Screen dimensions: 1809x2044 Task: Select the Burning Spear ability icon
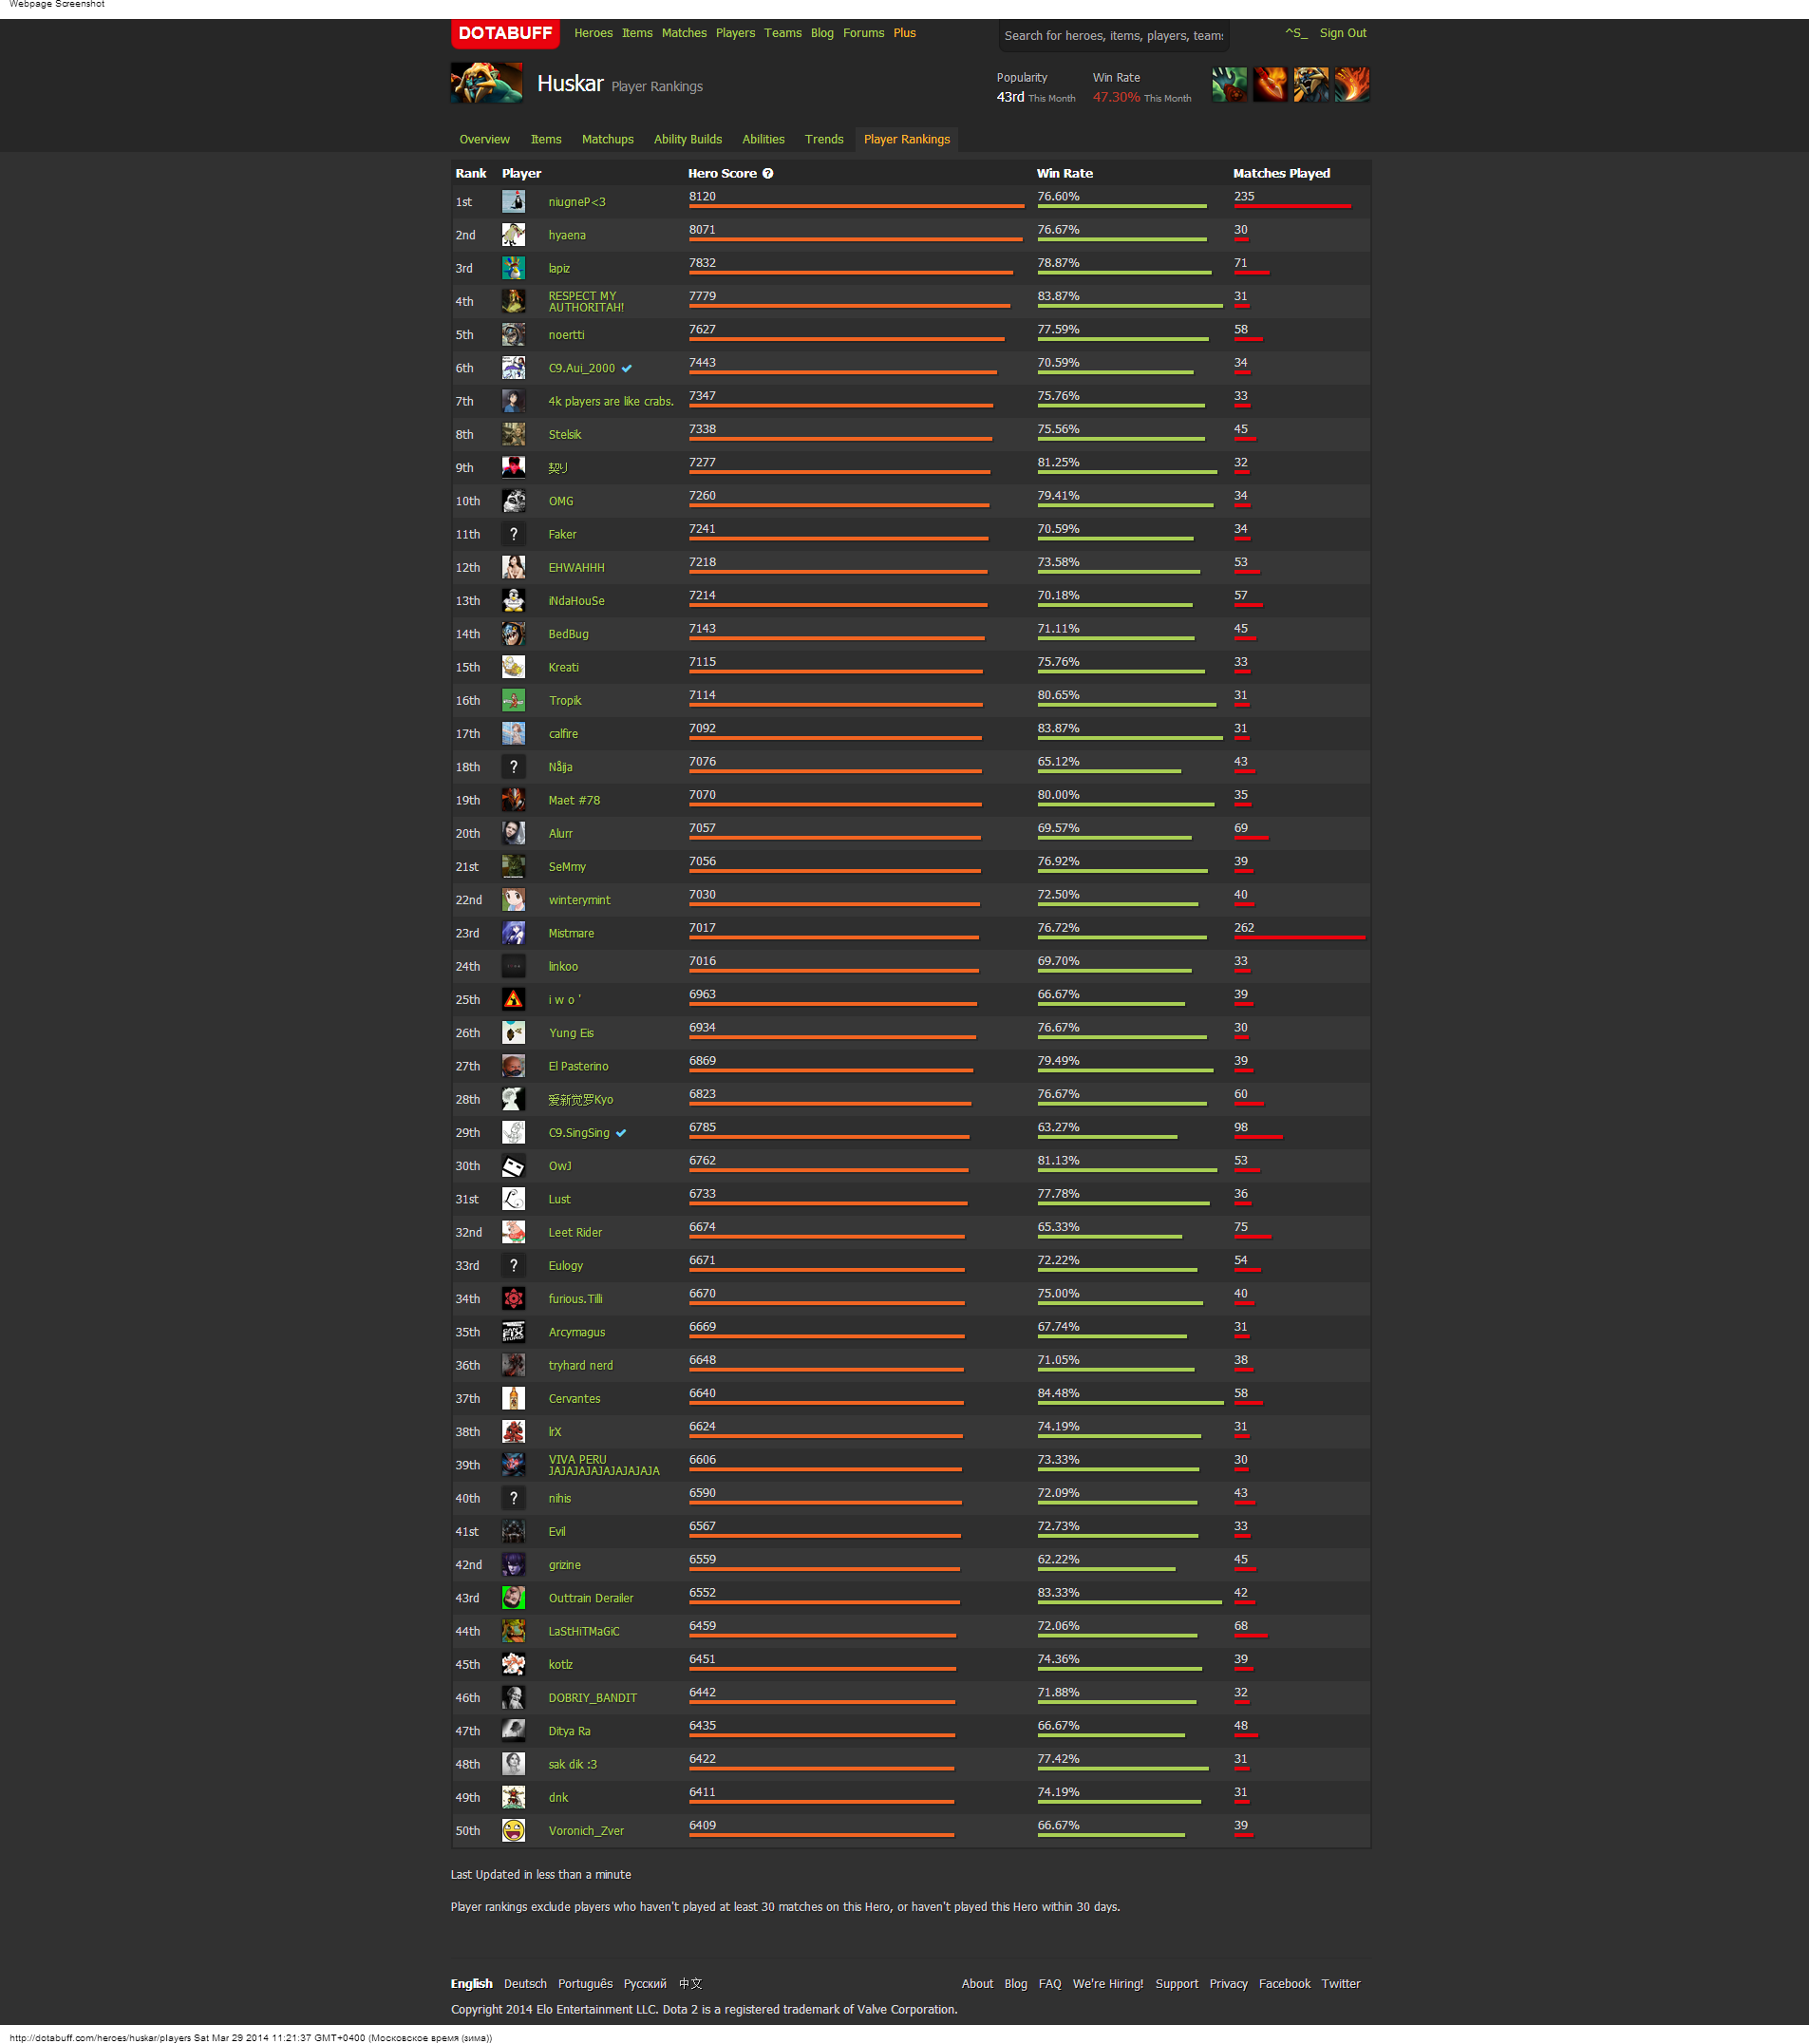(x=1270, y=85)
